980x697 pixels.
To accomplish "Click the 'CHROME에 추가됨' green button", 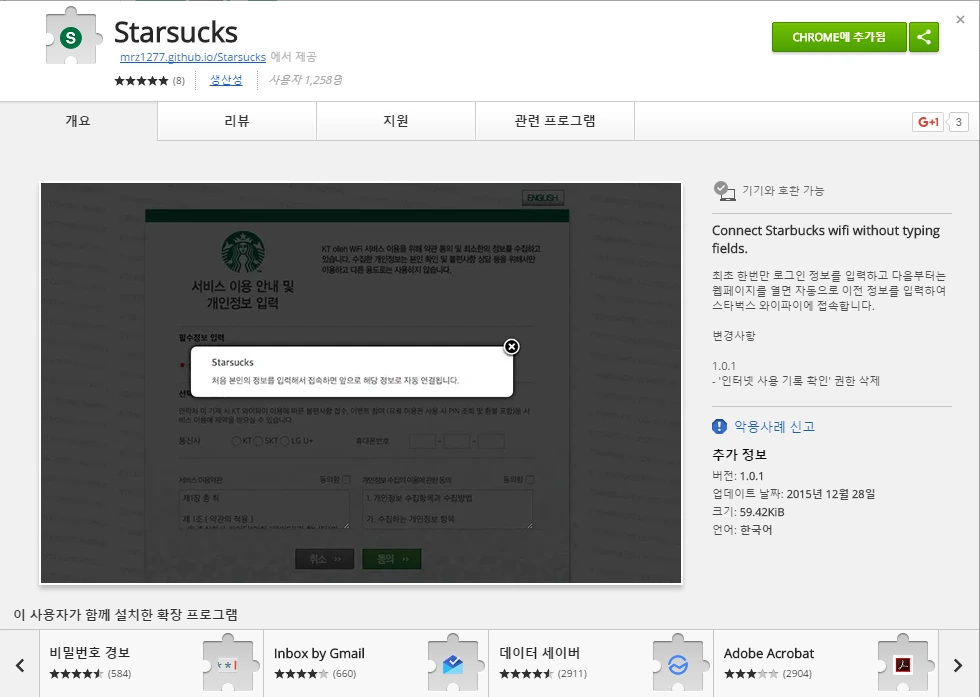I will [839, 38].
